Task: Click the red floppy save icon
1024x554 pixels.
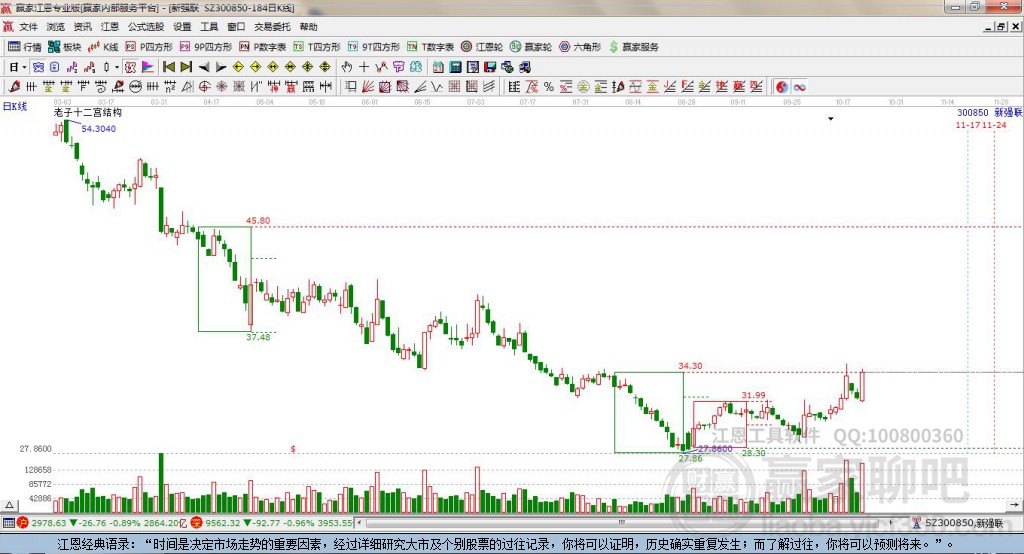Action: coord(490,67)
